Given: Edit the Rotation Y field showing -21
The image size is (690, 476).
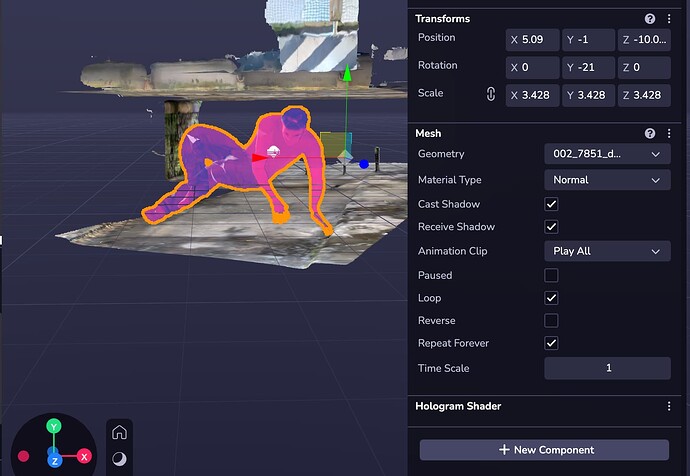Looking at the screenshot, I should coord(588,67).
